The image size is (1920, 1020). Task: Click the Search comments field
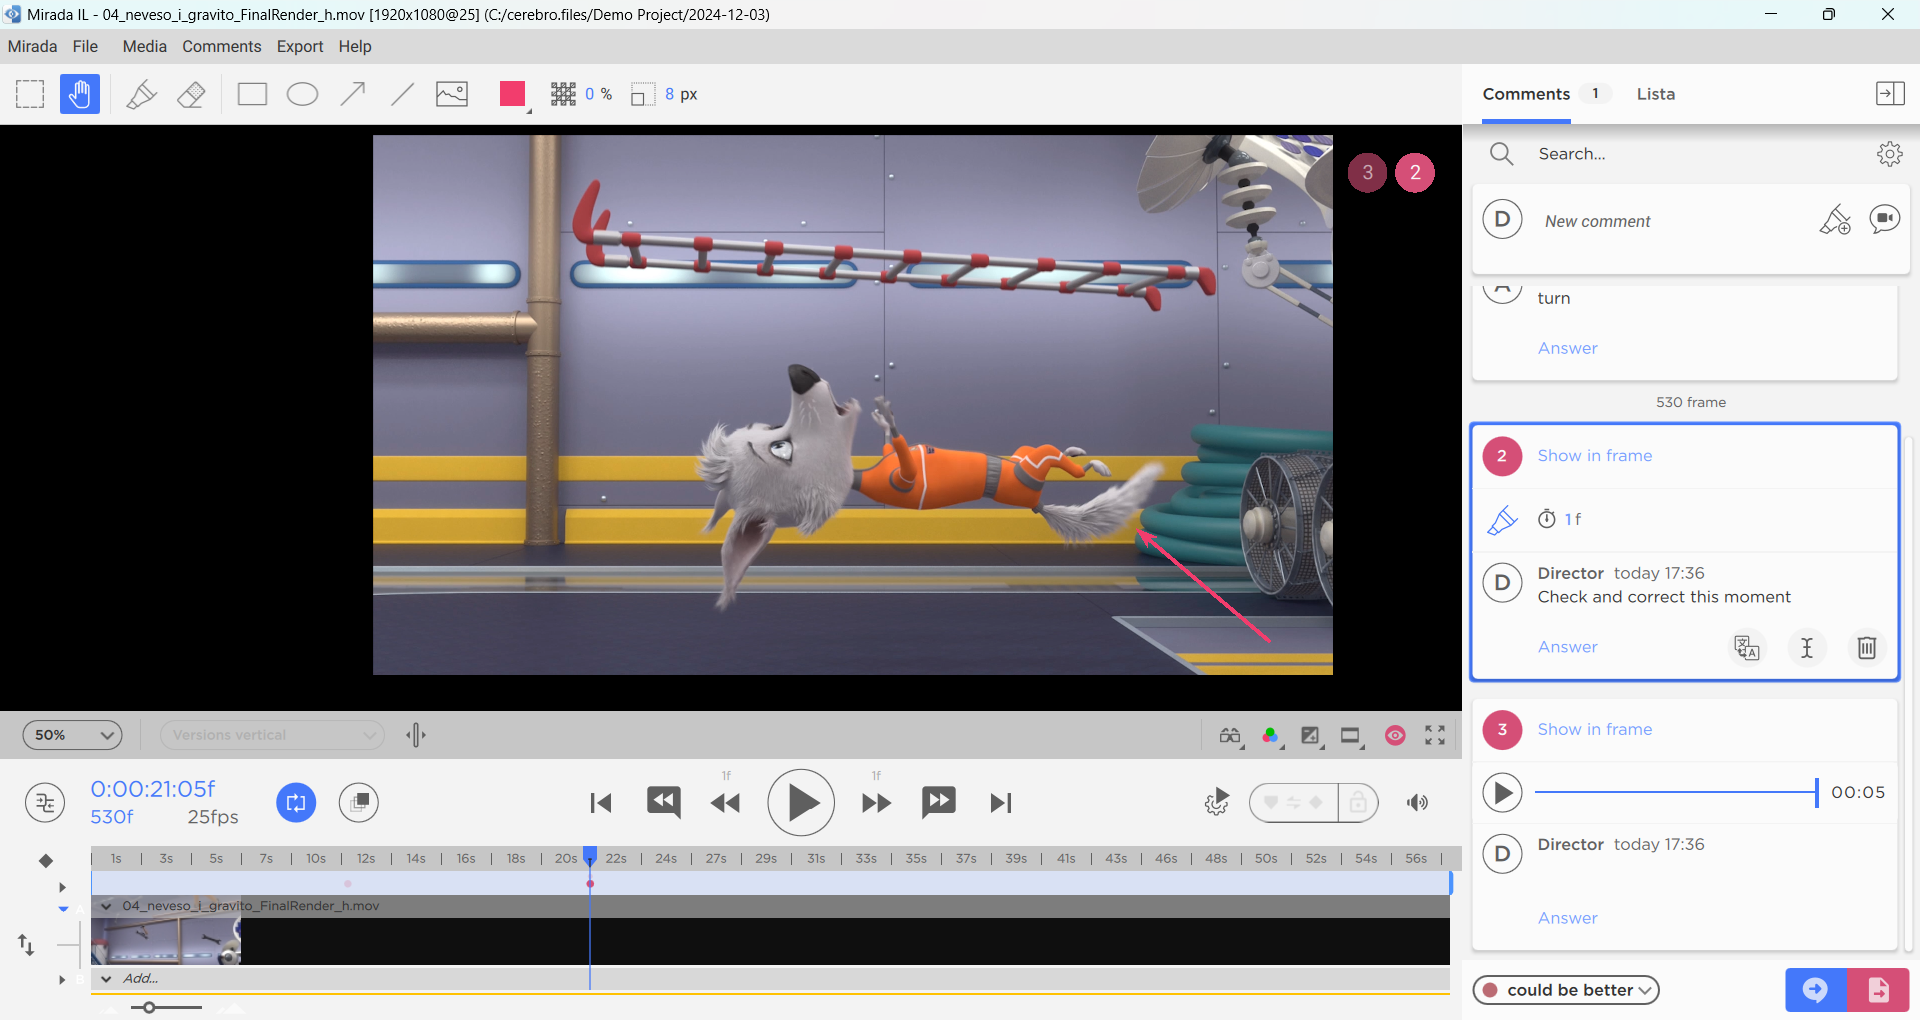(1690, 154)
